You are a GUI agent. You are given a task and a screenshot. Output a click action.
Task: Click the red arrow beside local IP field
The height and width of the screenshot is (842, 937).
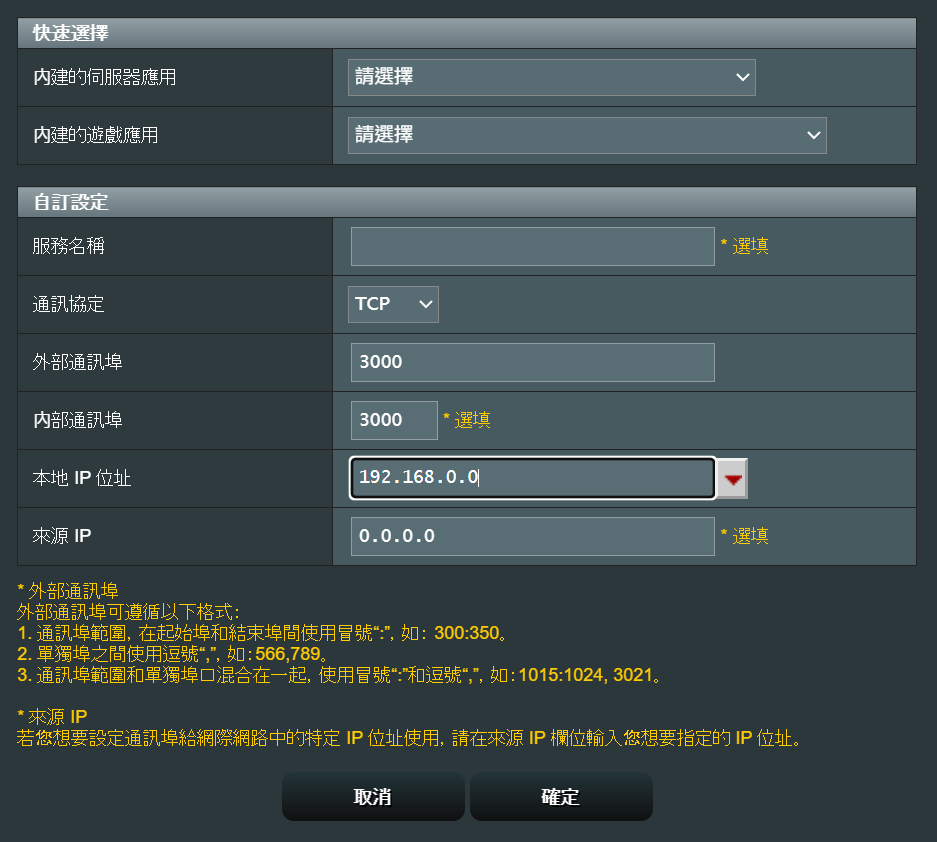click(x=734, y=479)
